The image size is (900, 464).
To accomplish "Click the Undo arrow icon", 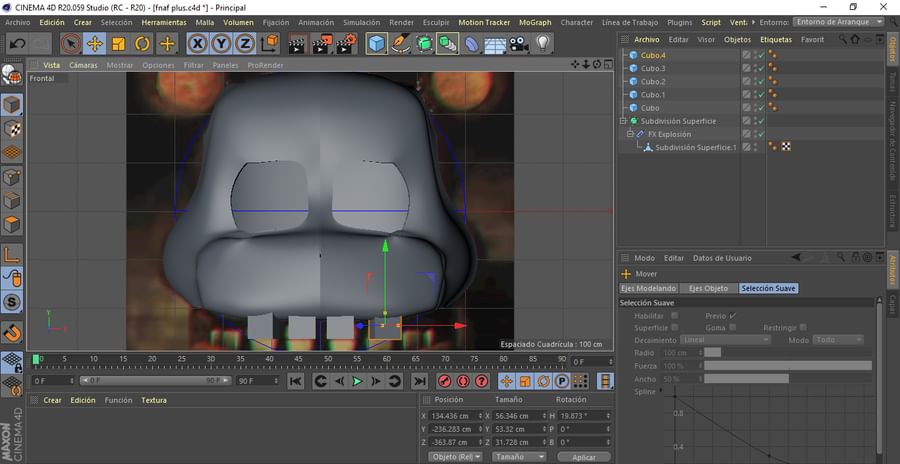I will (x=17, y=43).
